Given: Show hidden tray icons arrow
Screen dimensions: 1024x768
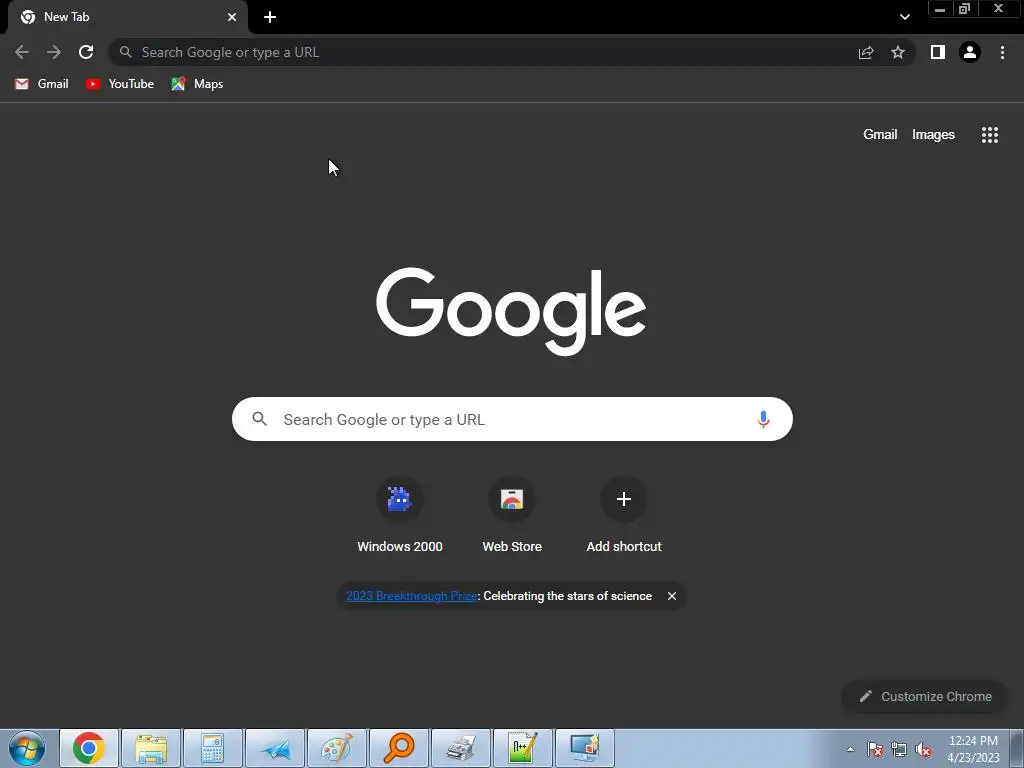Looking at the screenshot, I should point(850,749).
